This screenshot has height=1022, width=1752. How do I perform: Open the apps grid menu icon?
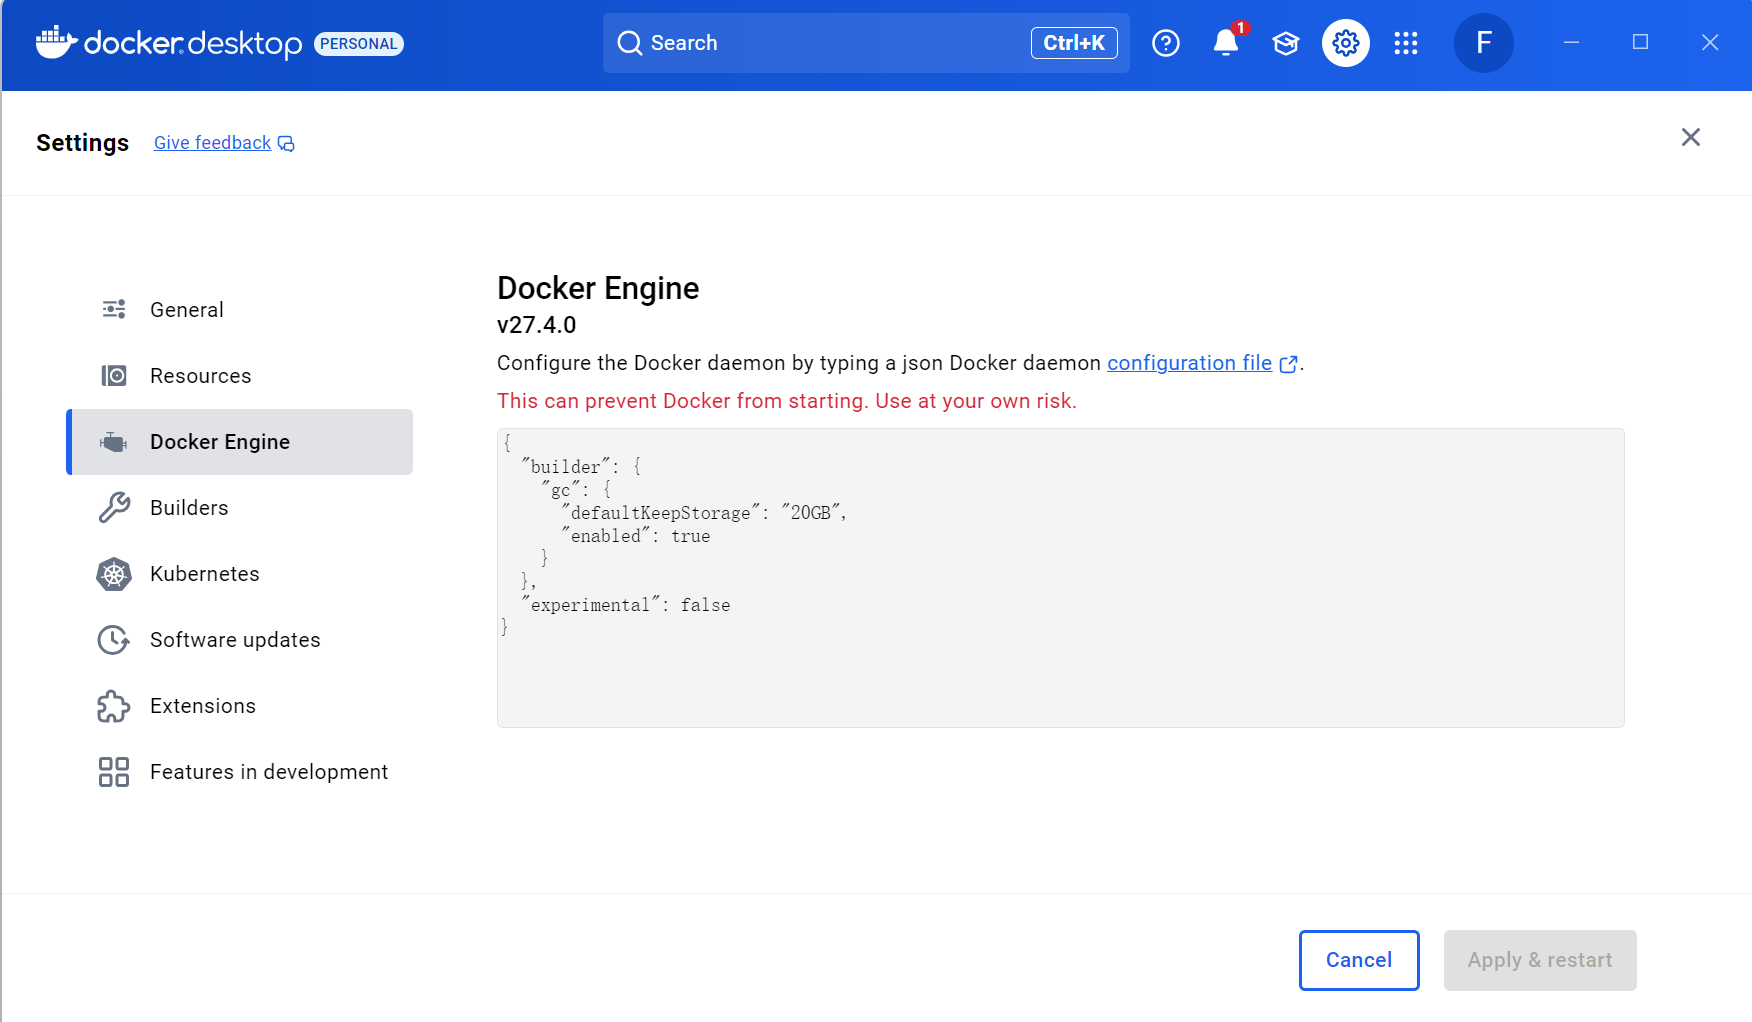coord(1406,43)
